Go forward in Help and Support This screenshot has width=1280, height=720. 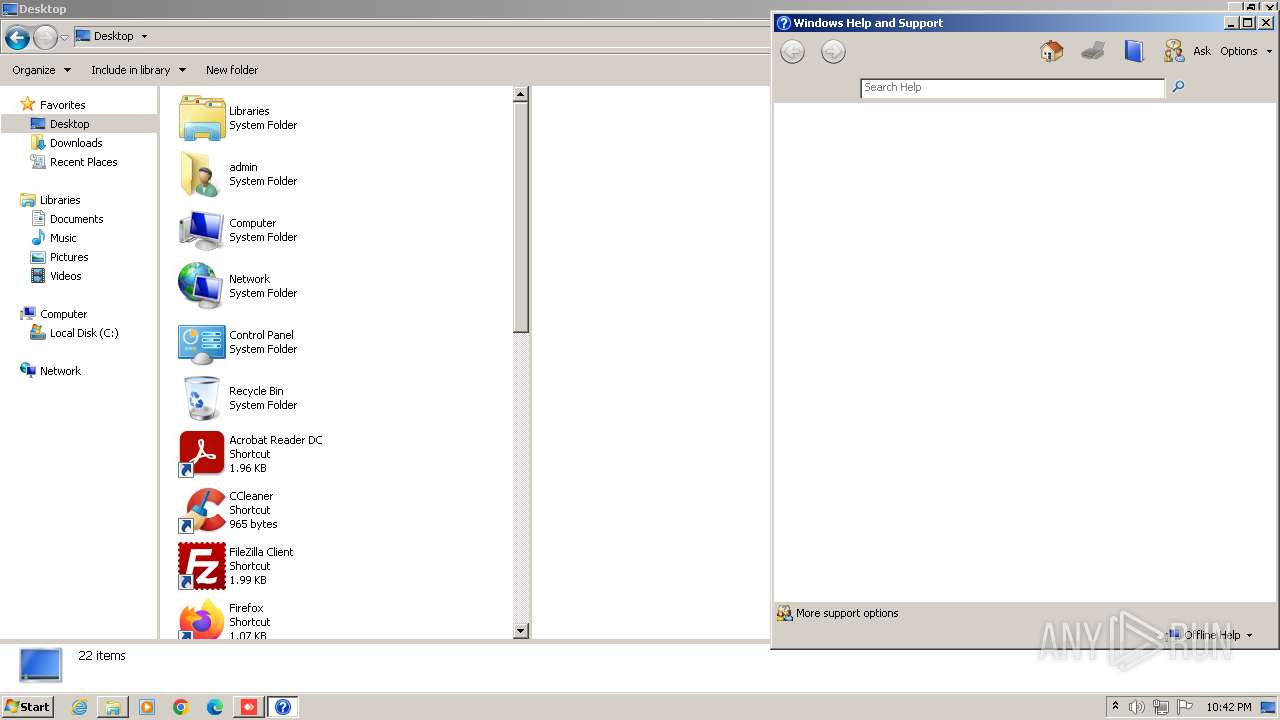coord(833,52)
